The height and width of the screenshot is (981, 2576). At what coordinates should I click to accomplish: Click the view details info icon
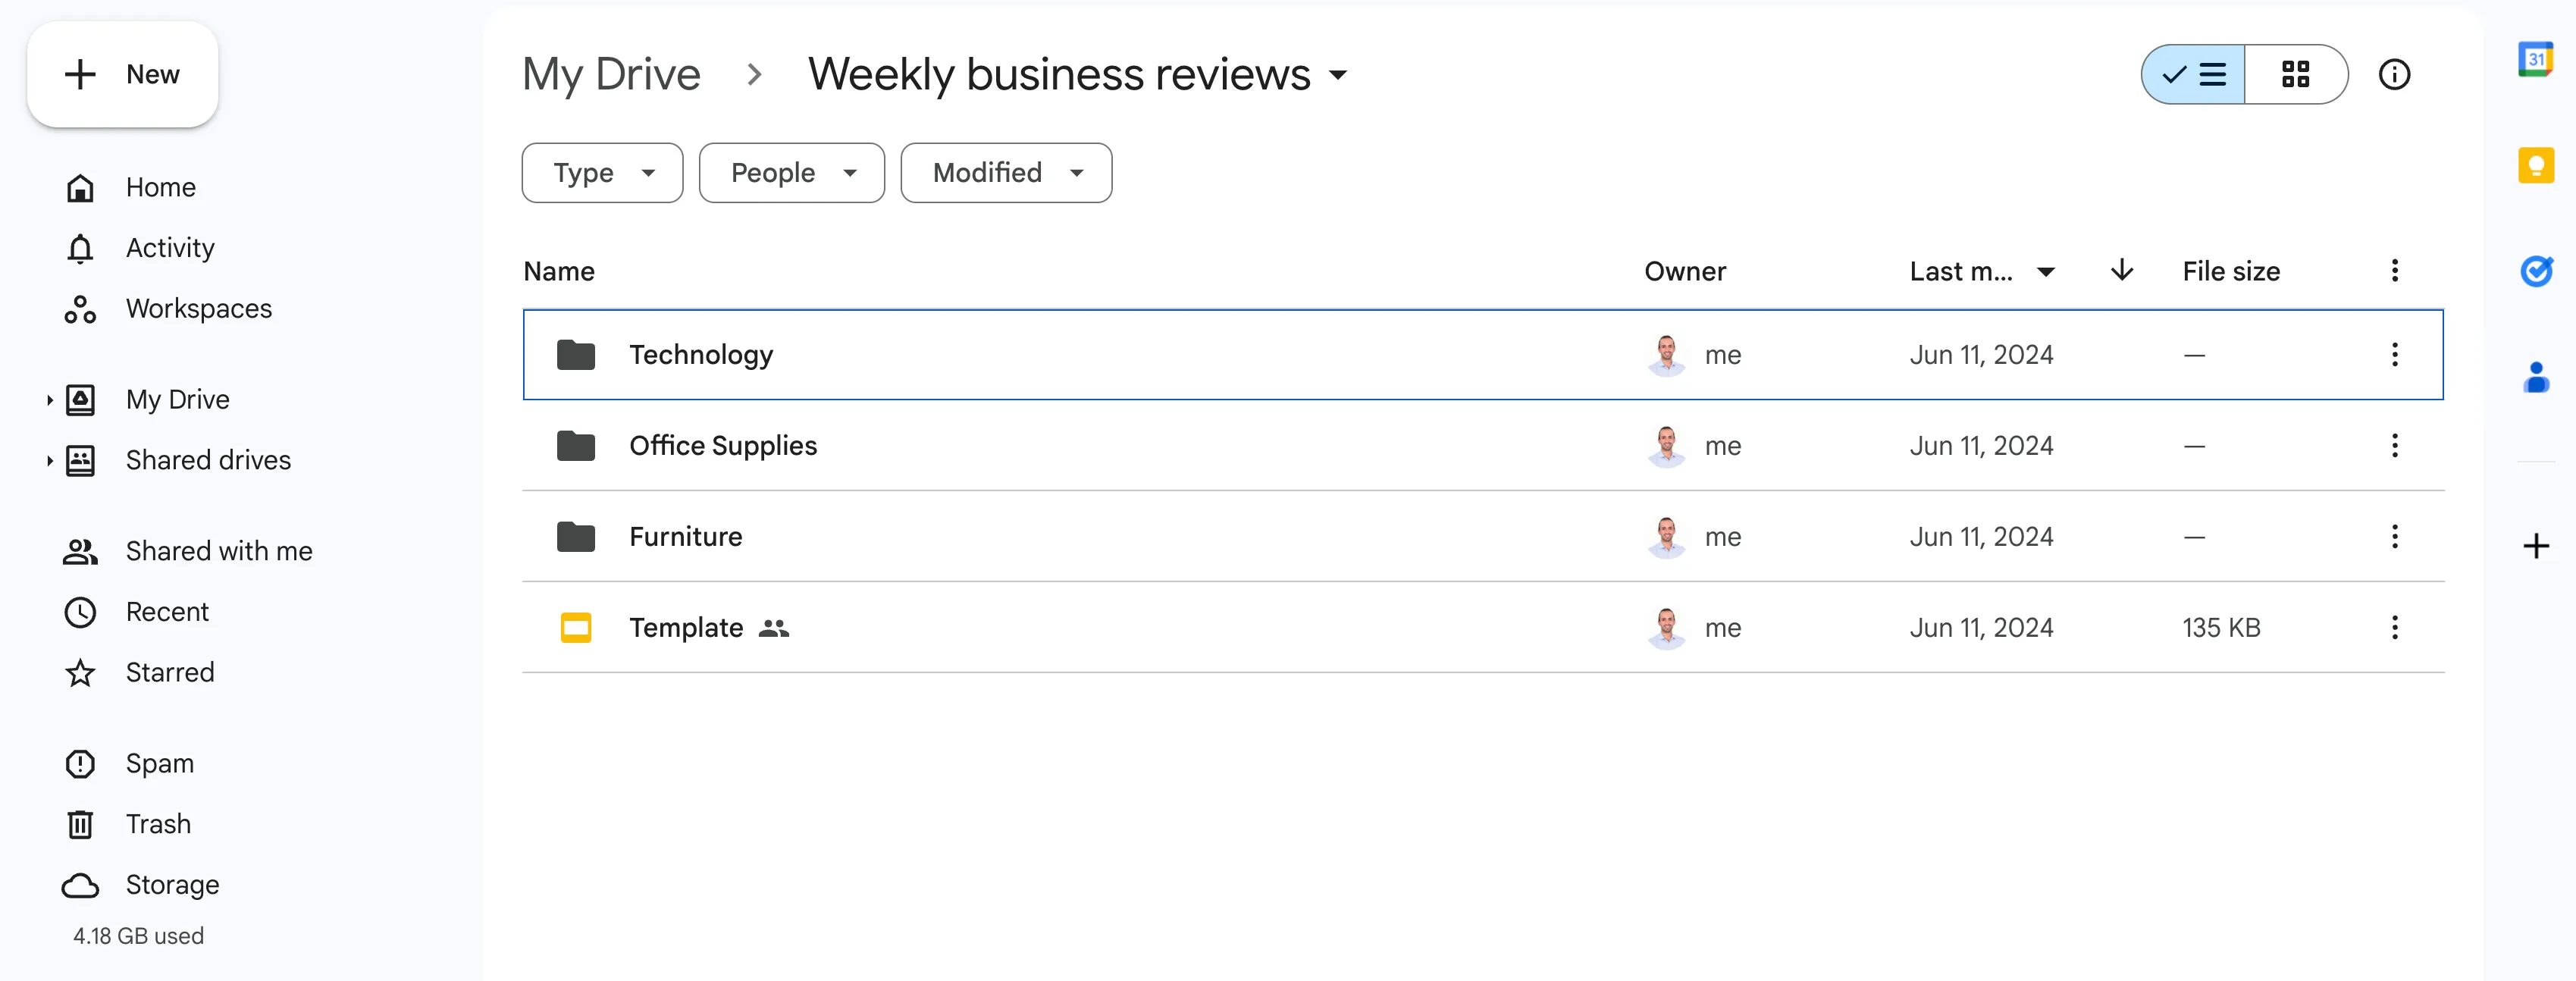2394,74
